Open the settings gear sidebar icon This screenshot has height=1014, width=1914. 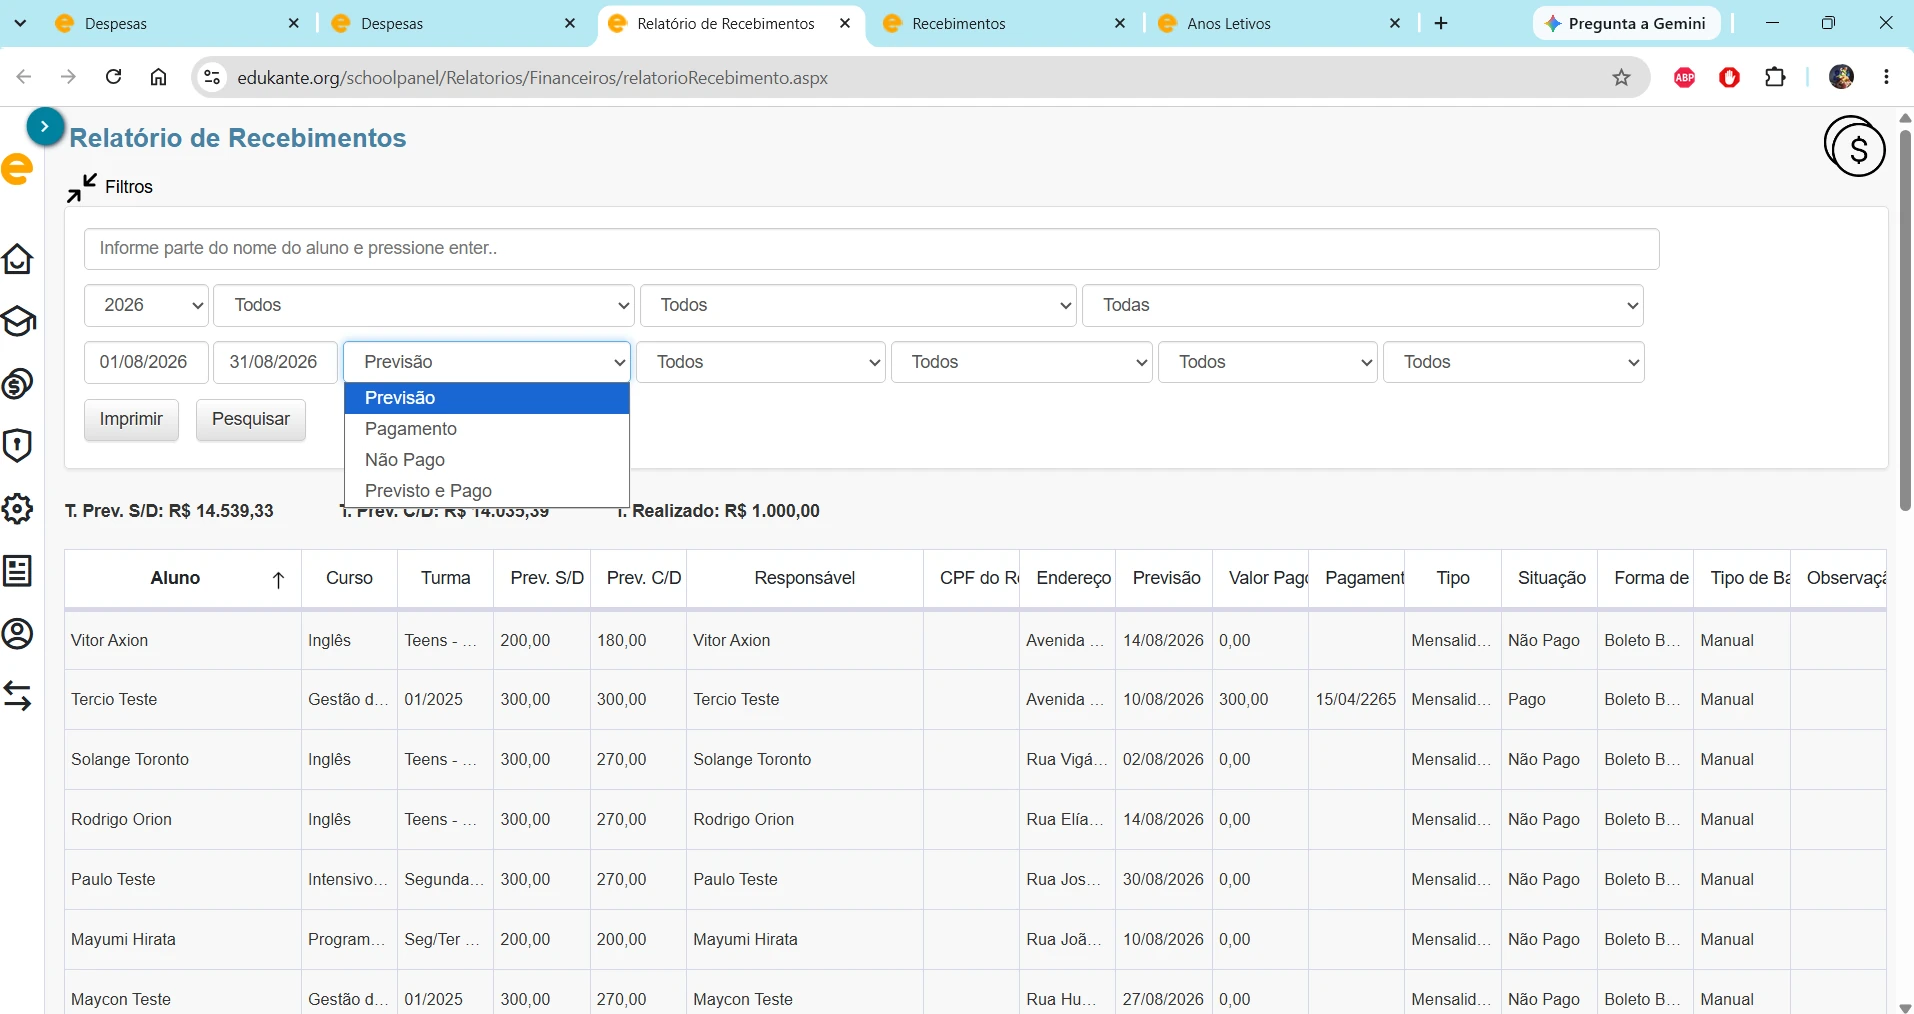[x=18, y=509]
